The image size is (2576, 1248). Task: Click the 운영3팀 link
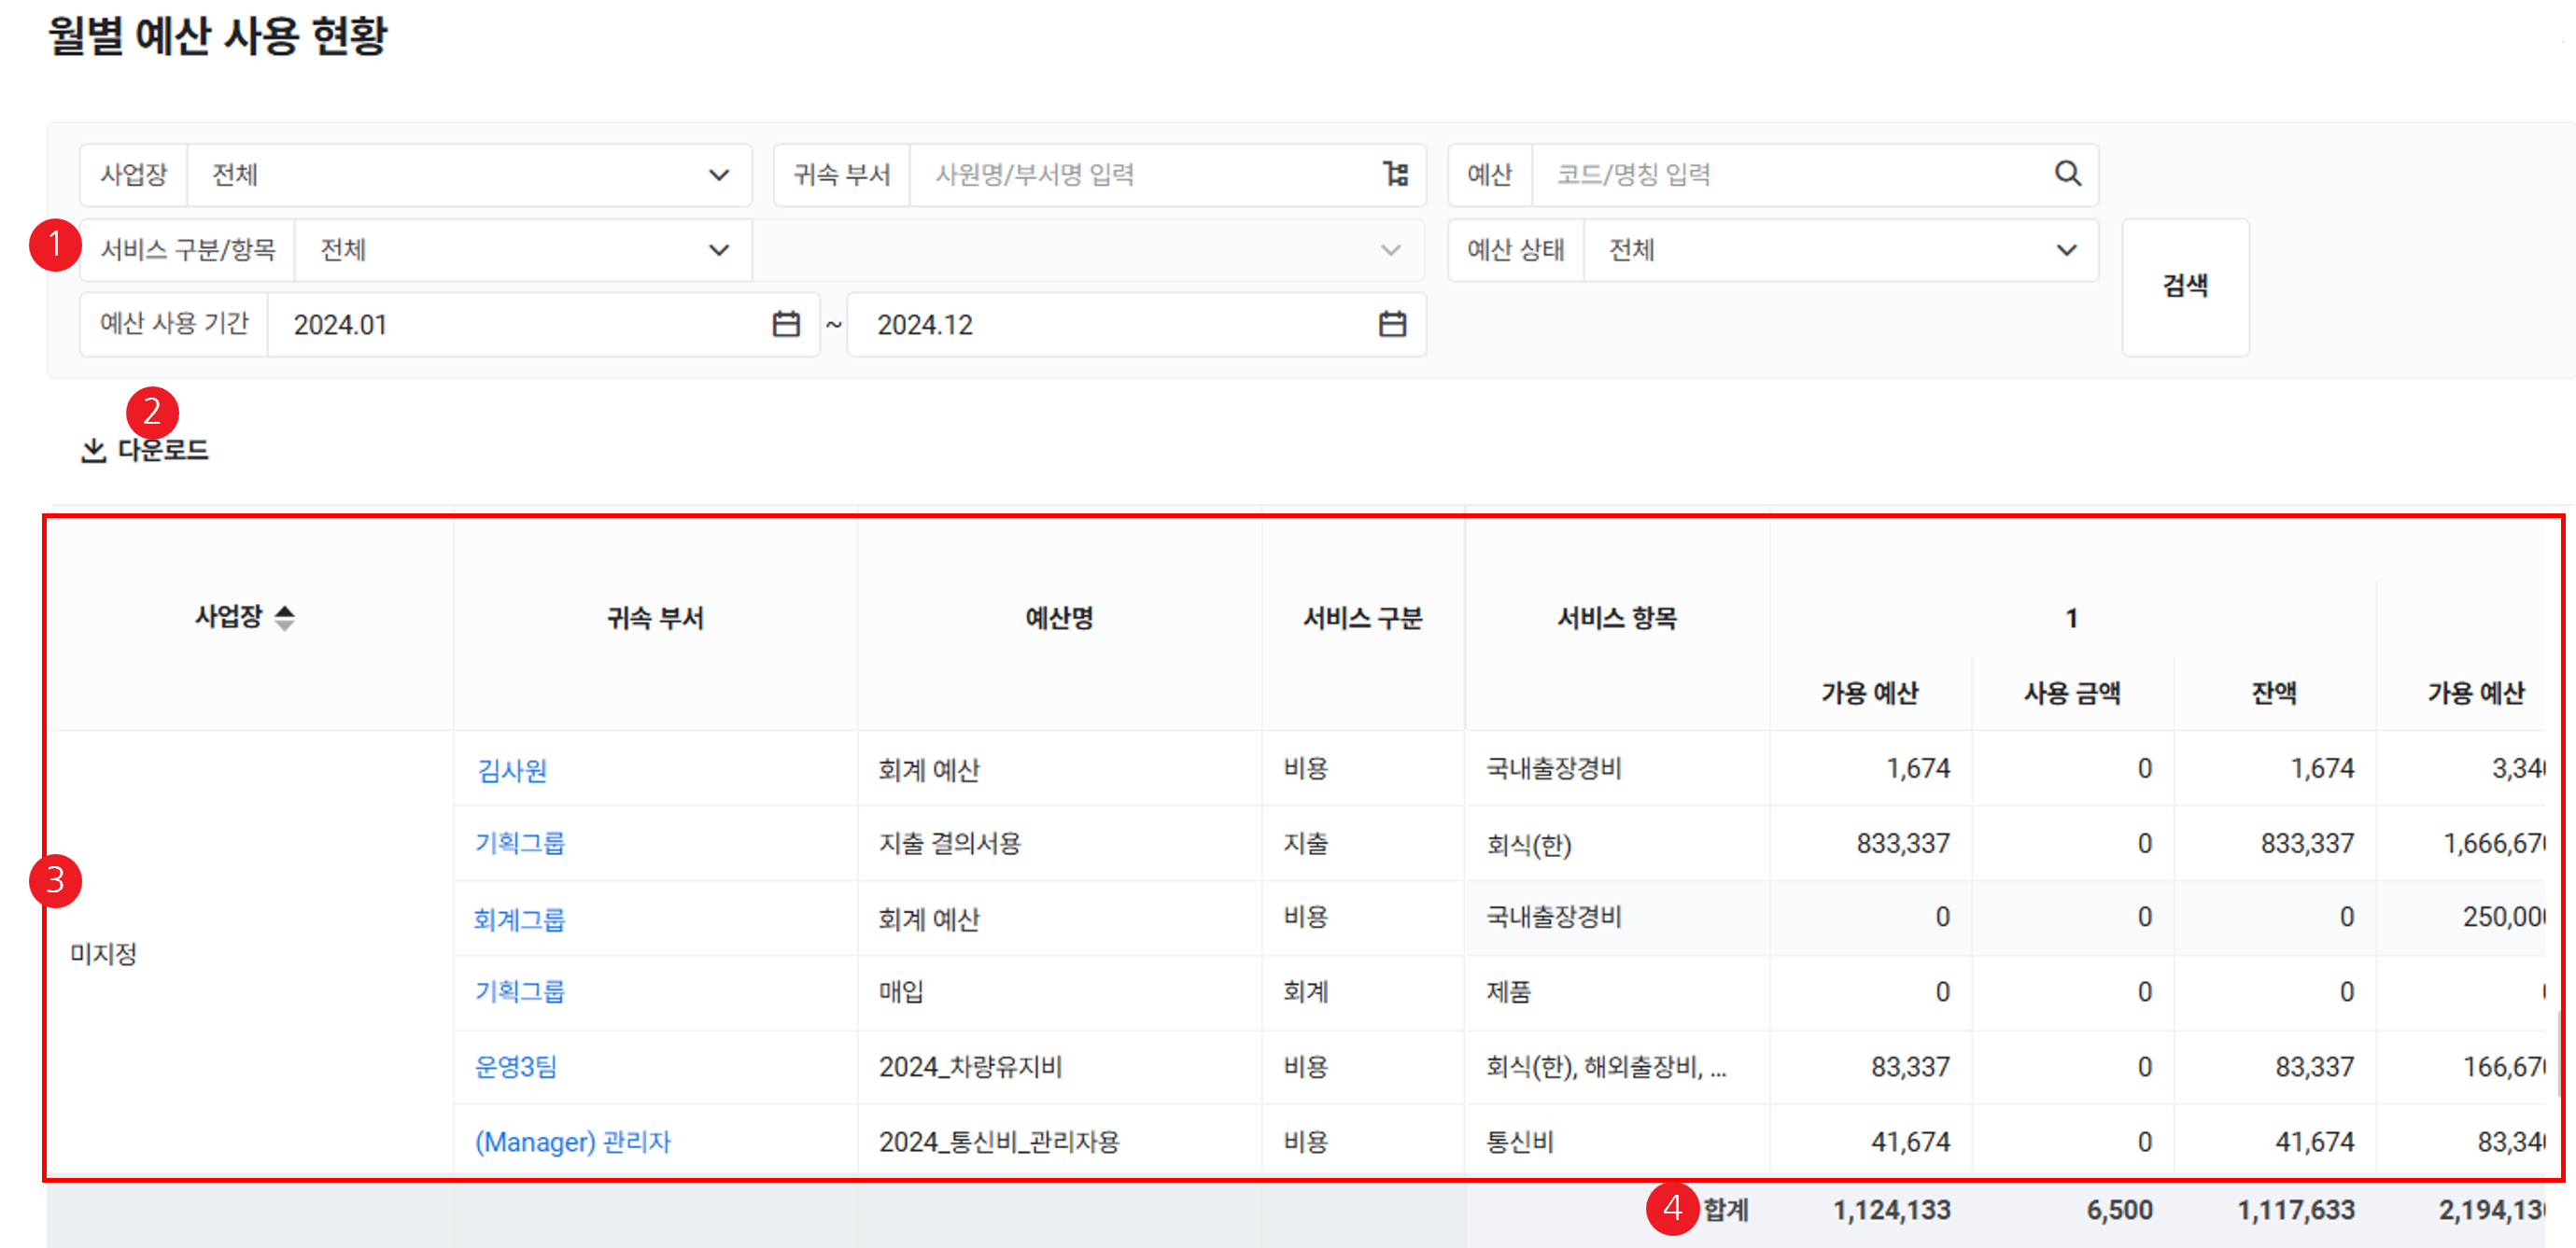515,1067
